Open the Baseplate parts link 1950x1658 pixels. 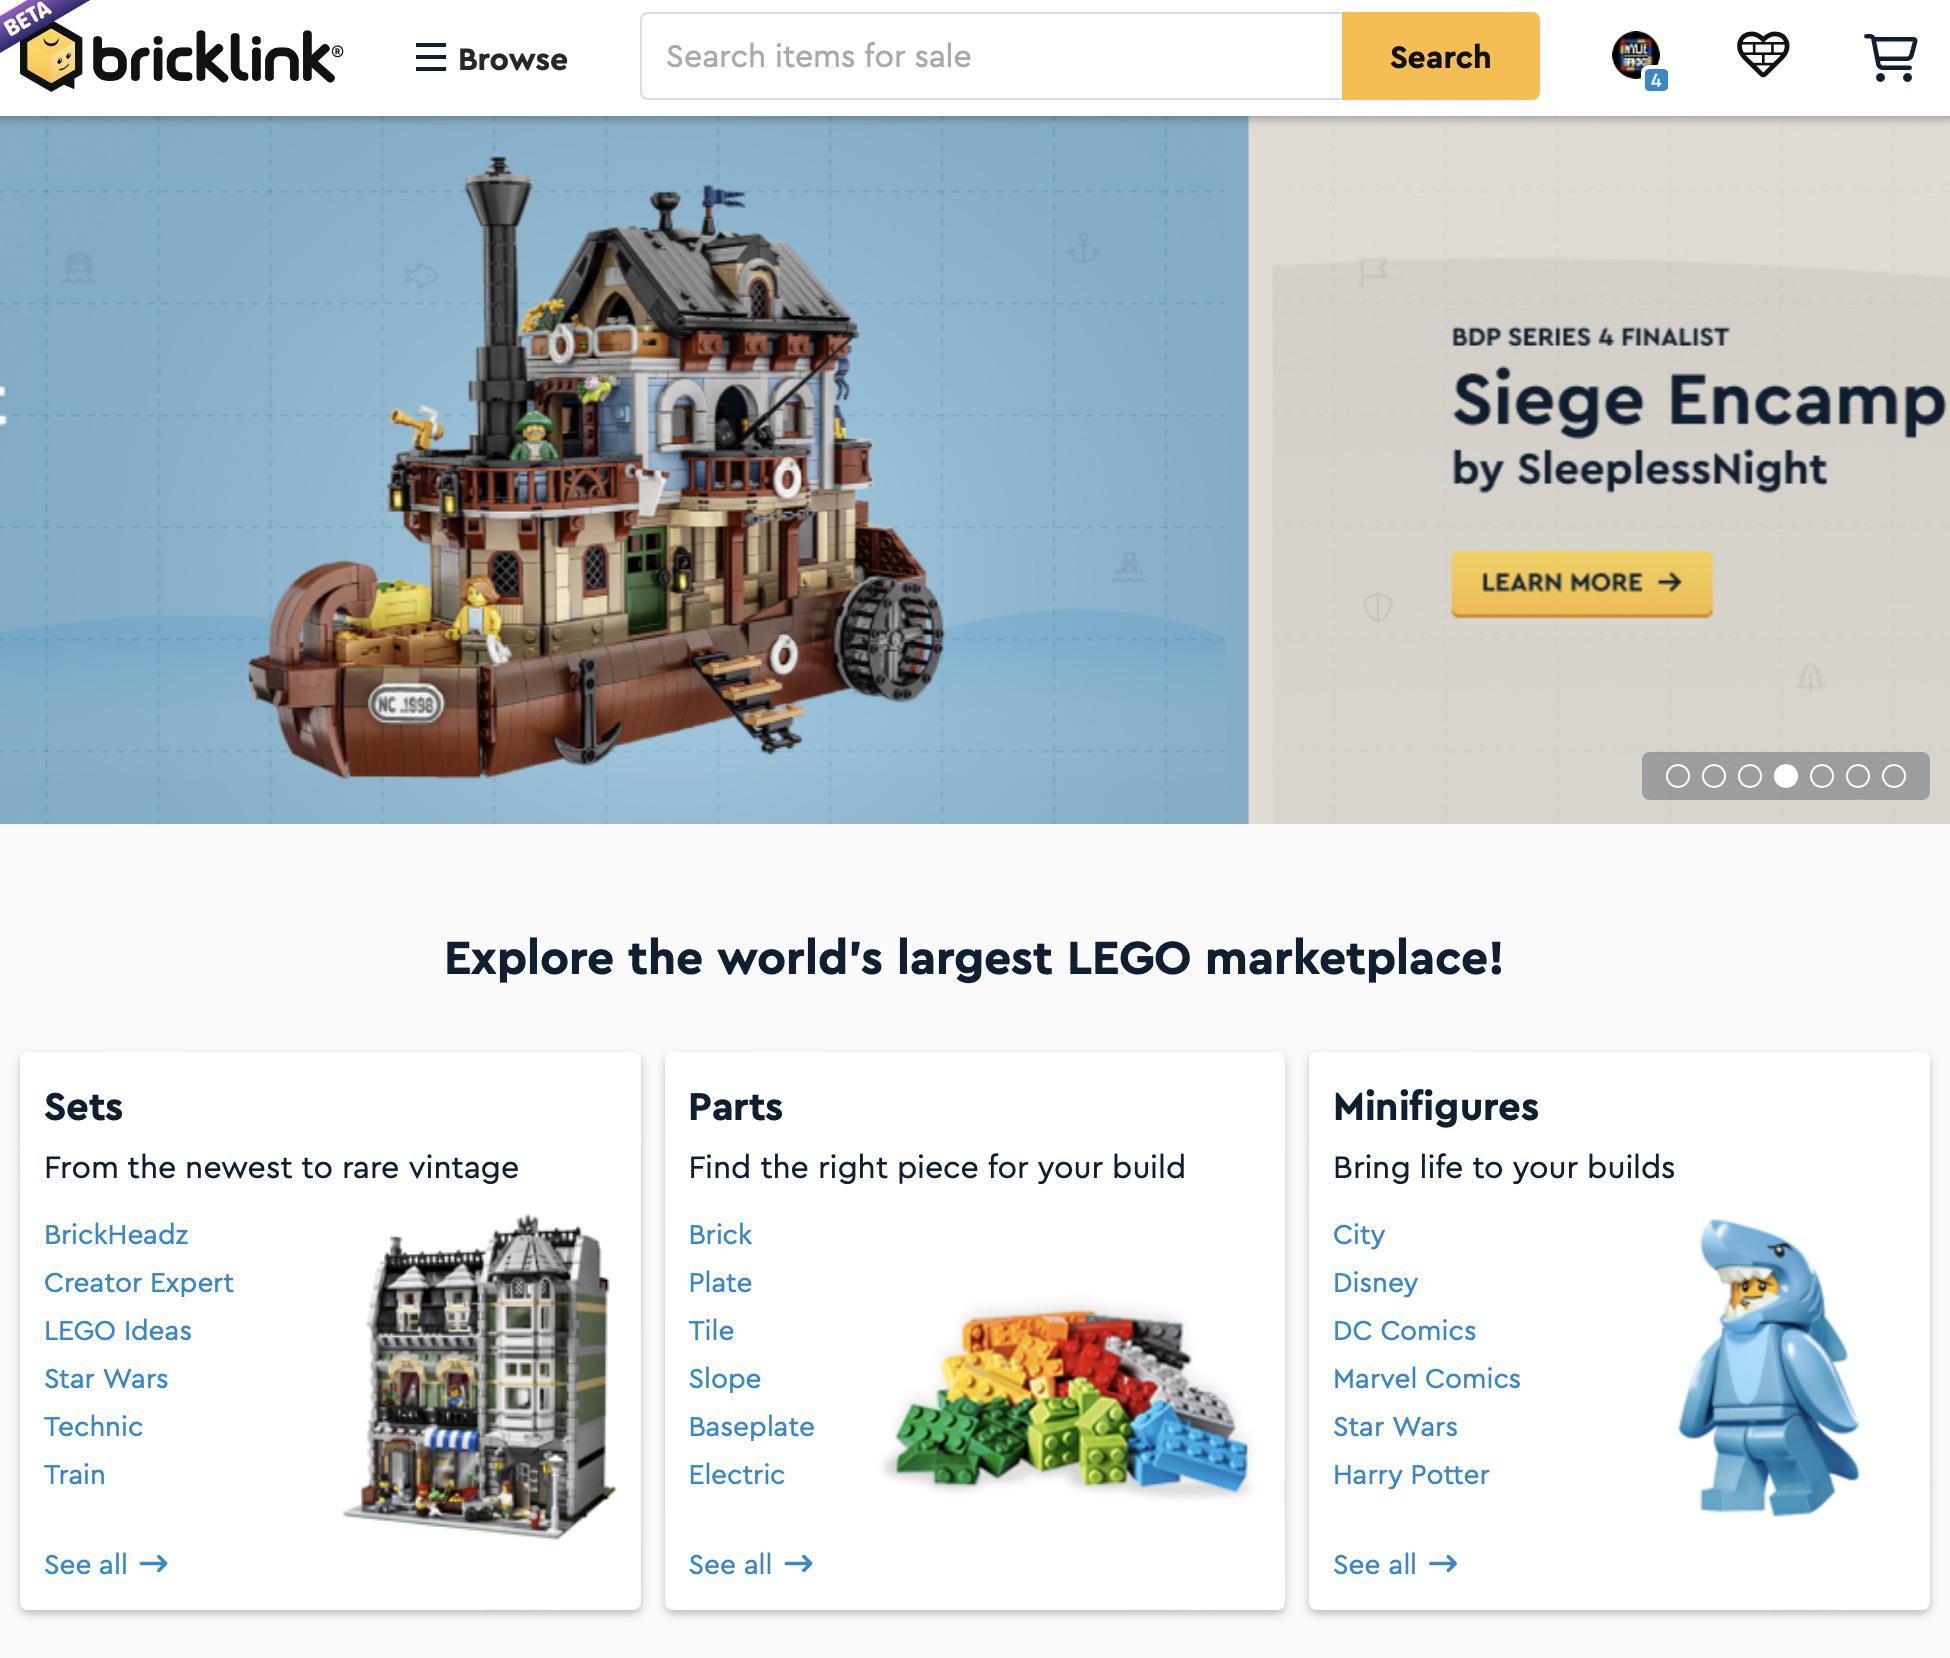tap(751, 1427)
